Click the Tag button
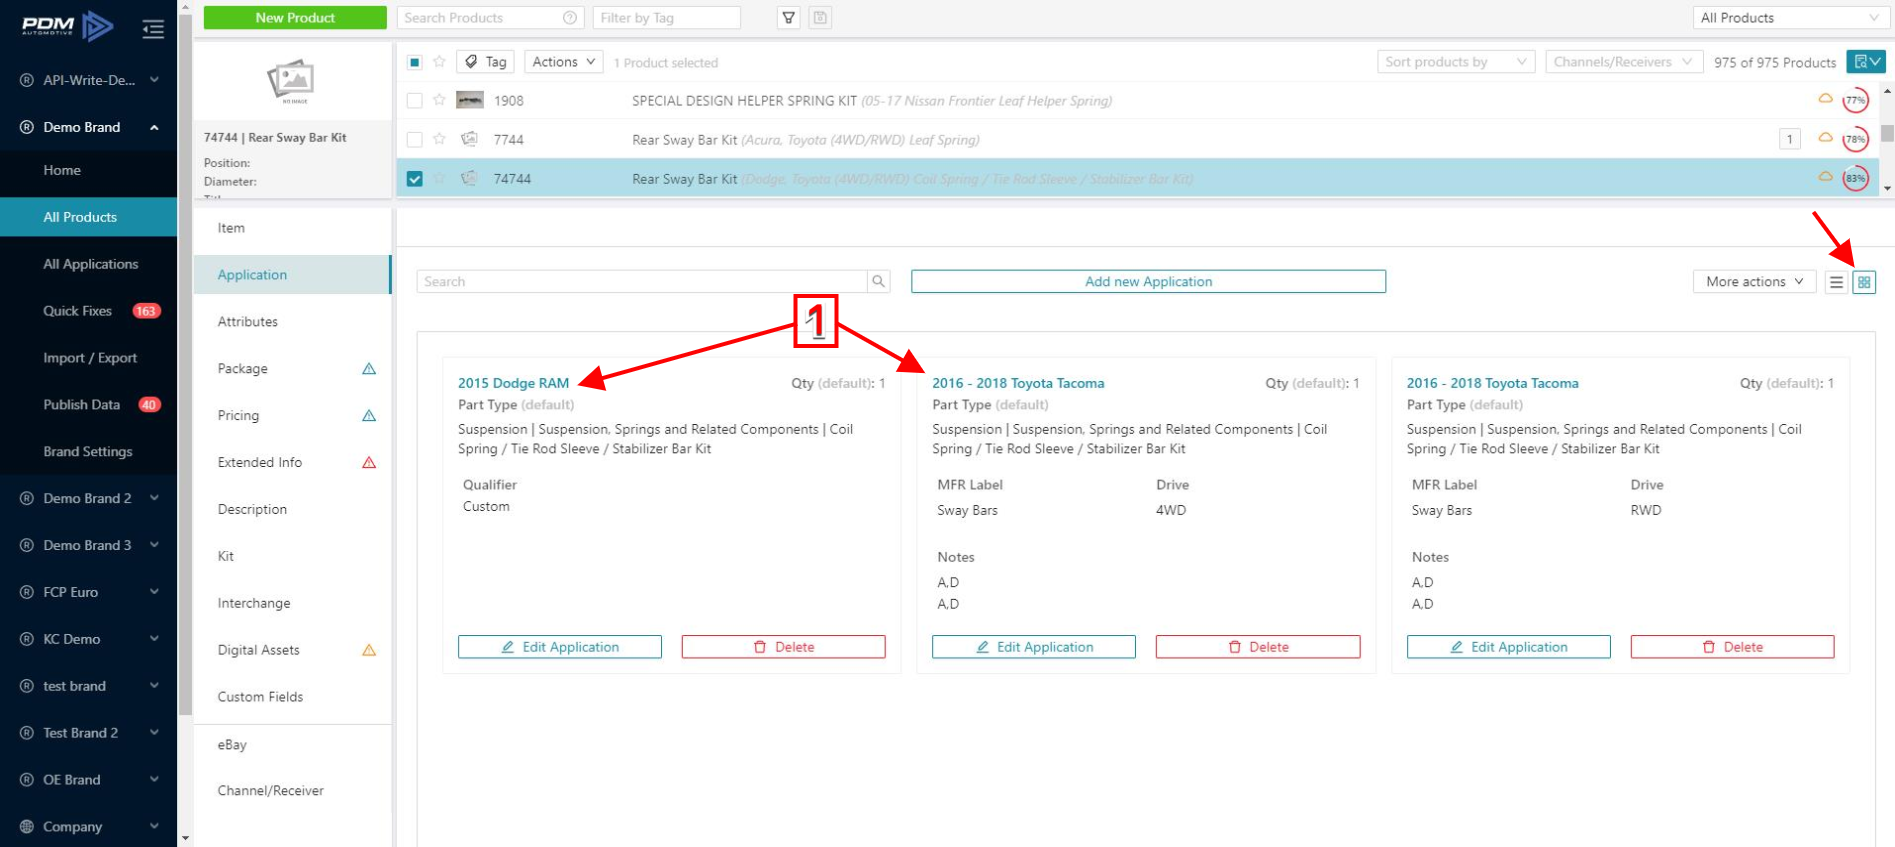 pos(485,62)
